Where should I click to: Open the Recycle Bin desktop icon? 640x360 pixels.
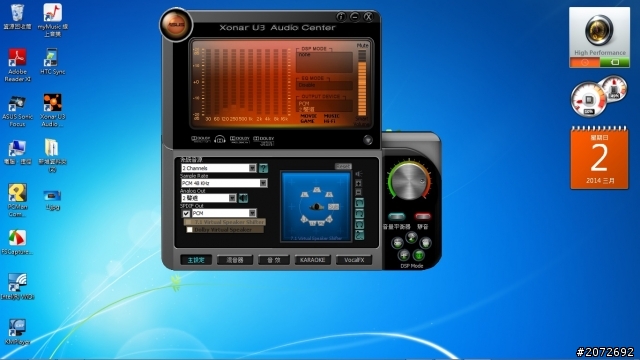pos(17,16)
